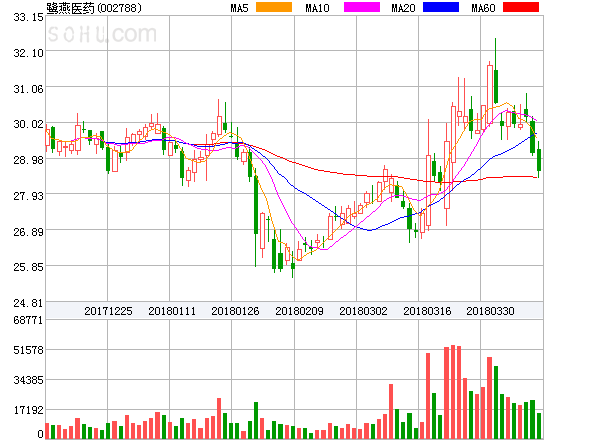This screenshot has height=440, width=600.
Task: Click the 68771 volume axis label
Action: click(28, 320)
